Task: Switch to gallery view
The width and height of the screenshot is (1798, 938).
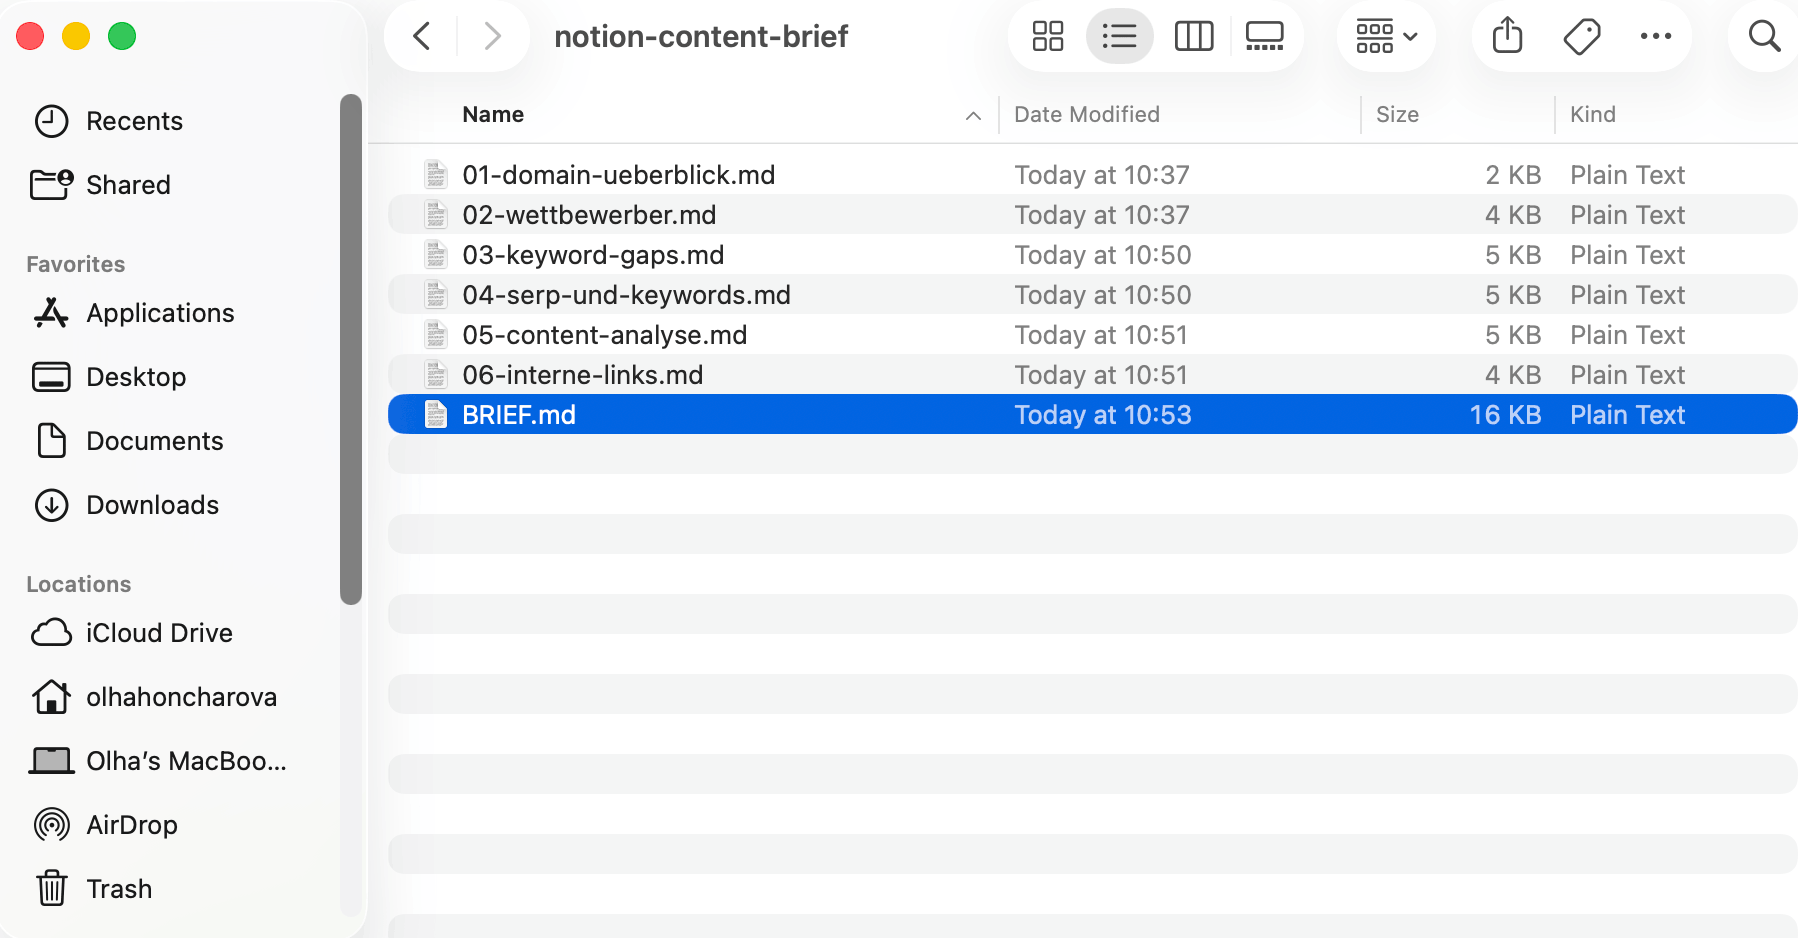Action: click(1264, 37)
